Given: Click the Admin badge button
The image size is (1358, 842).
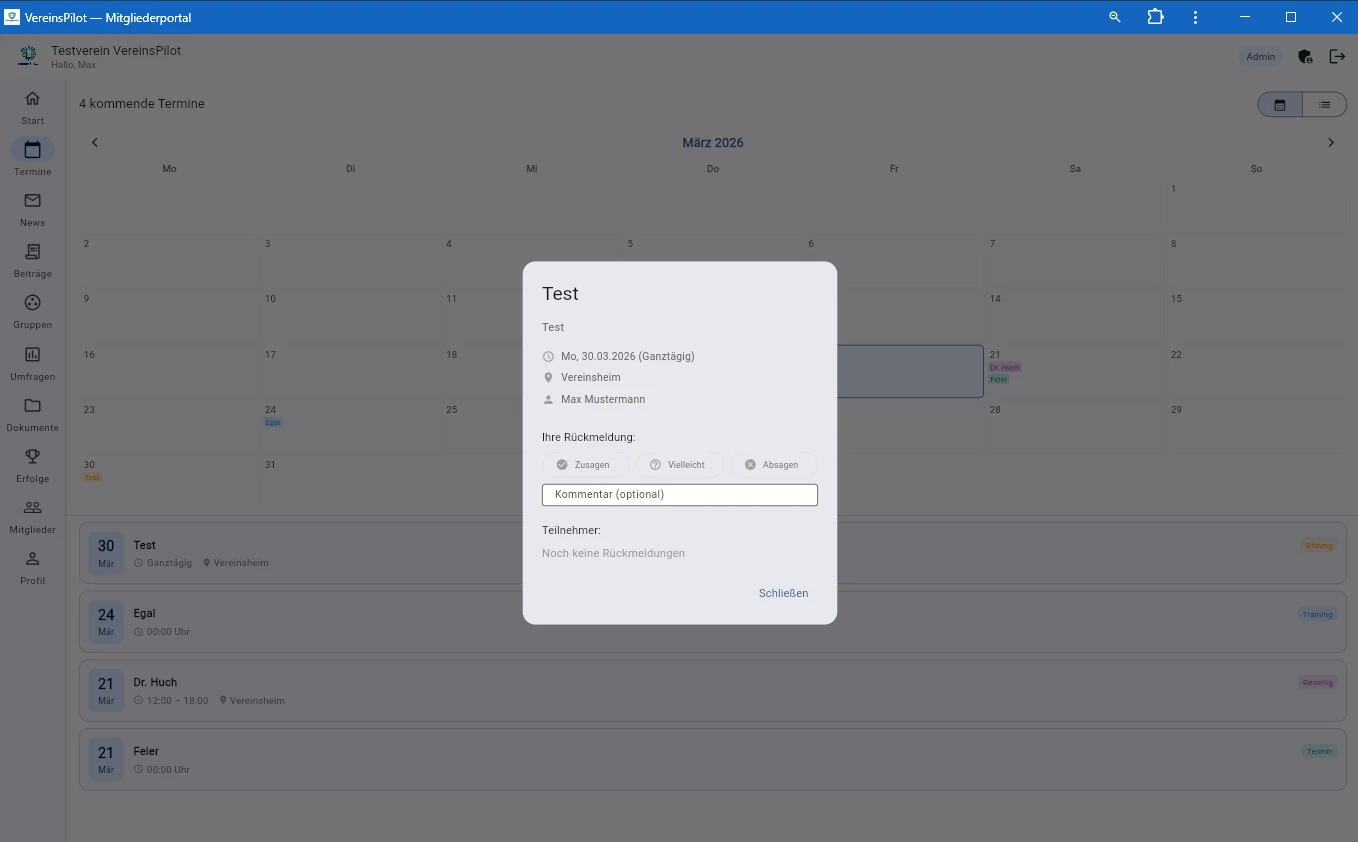Looking at the screenshot, I should 1260,57.
